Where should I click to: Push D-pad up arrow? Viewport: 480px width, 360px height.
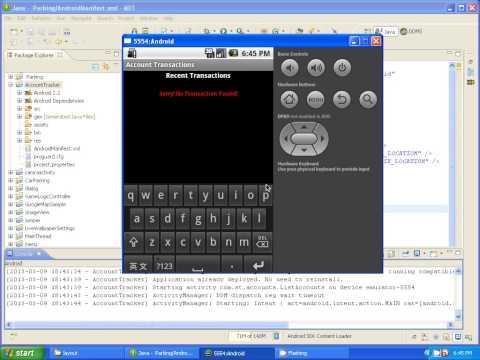(x=304, y=127)
